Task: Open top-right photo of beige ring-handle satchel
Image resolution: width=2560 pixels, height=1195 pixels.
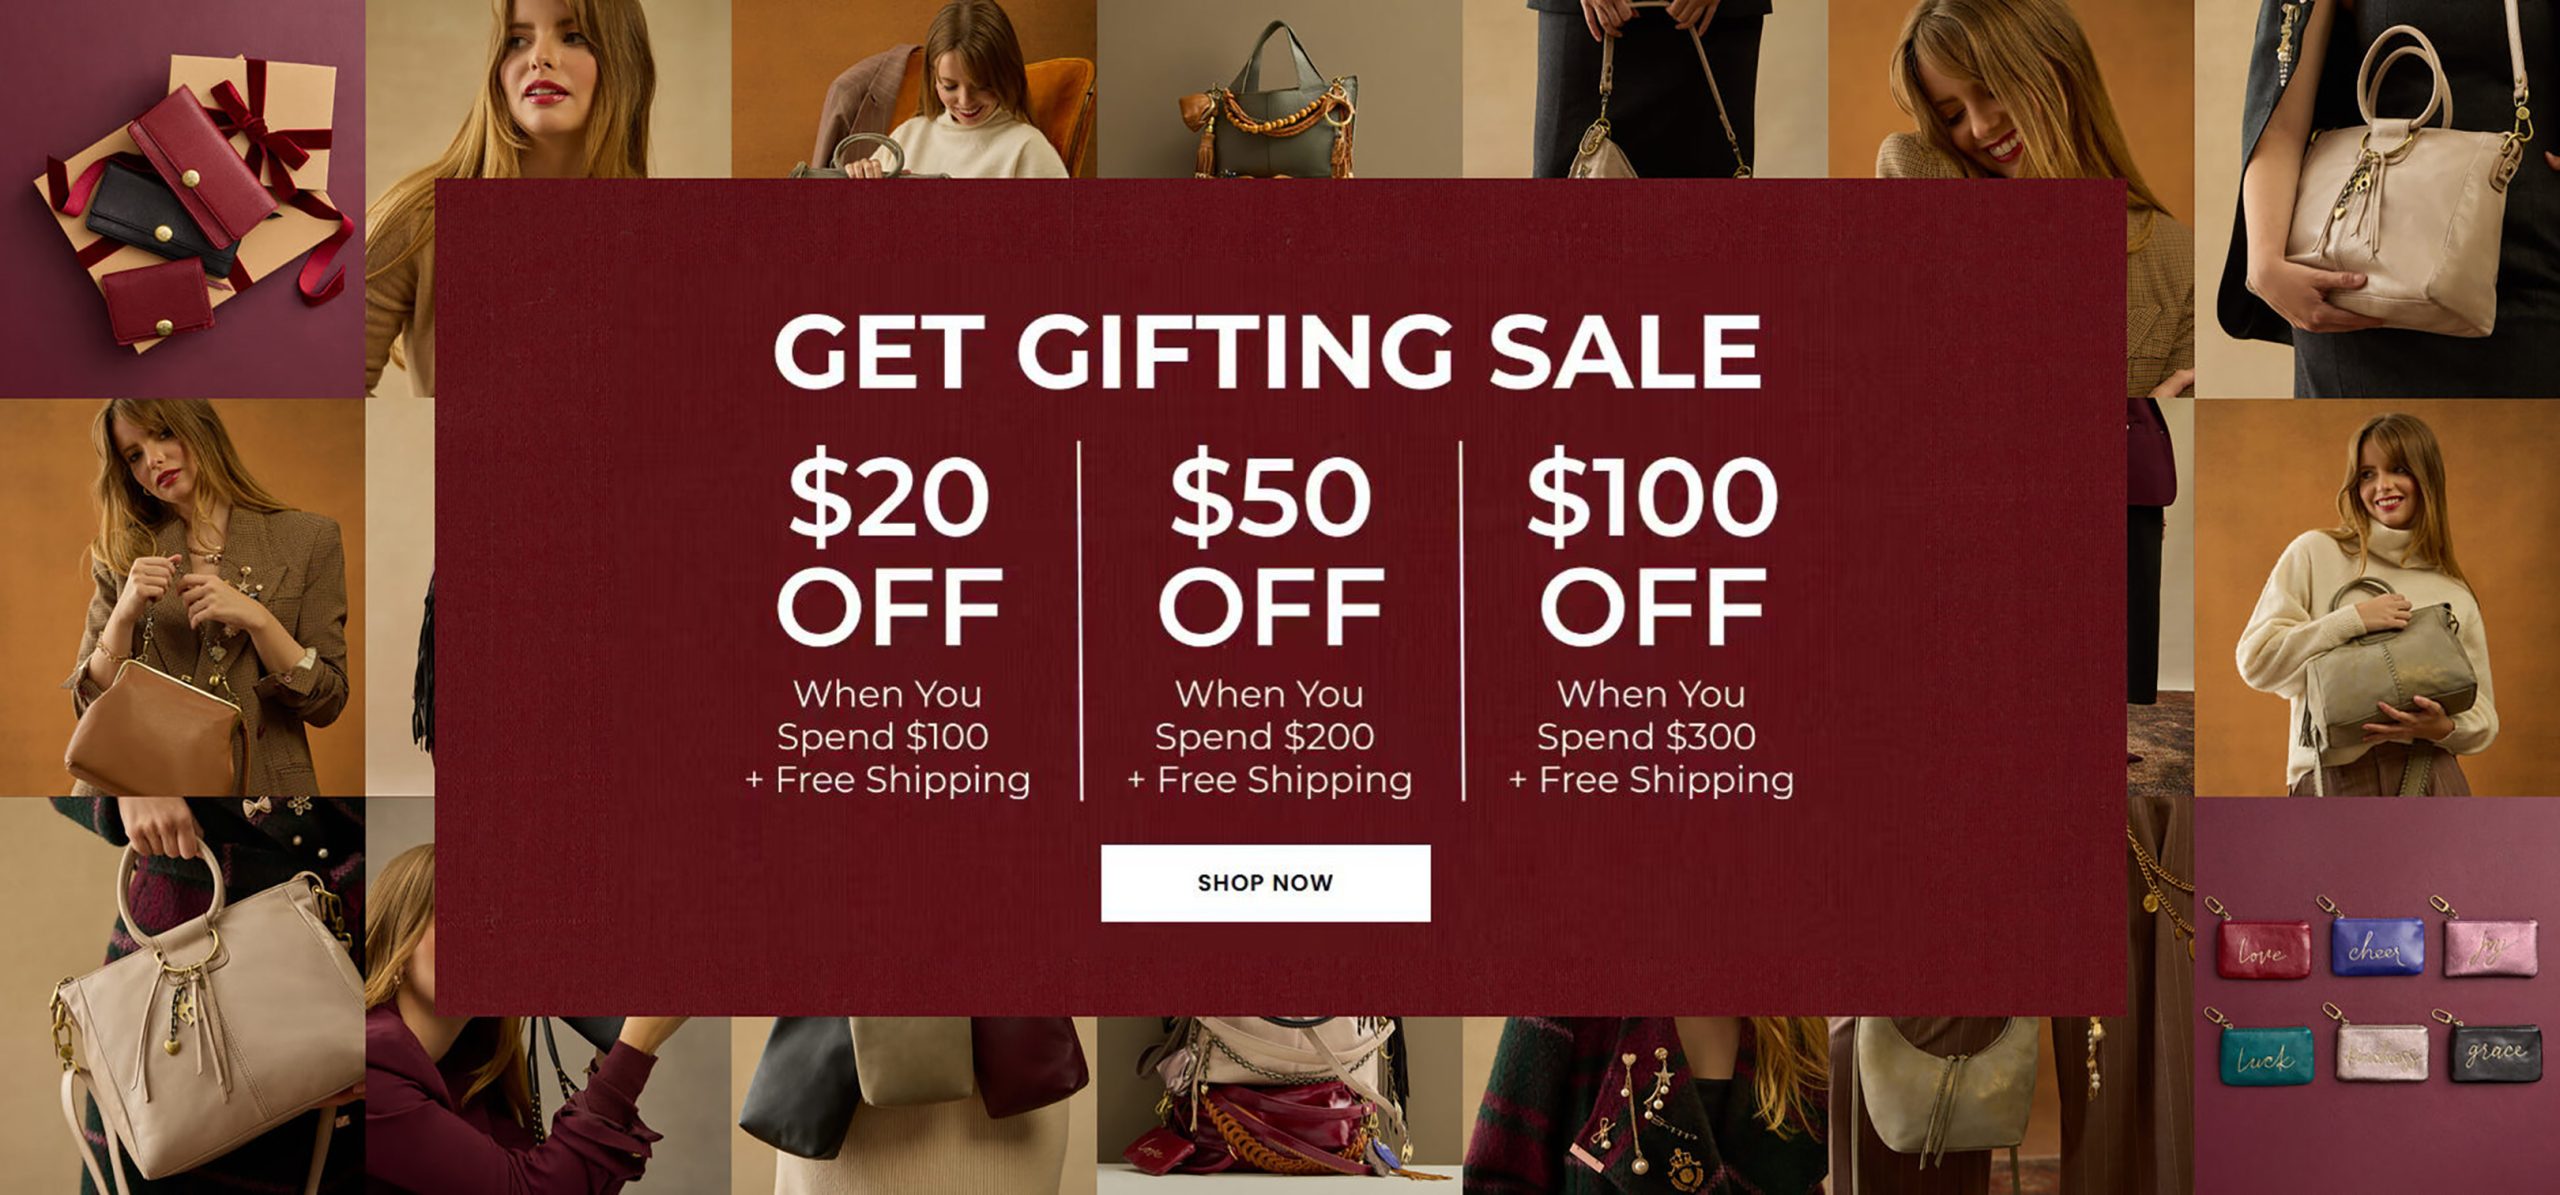Action: (x=2377, y=198)
